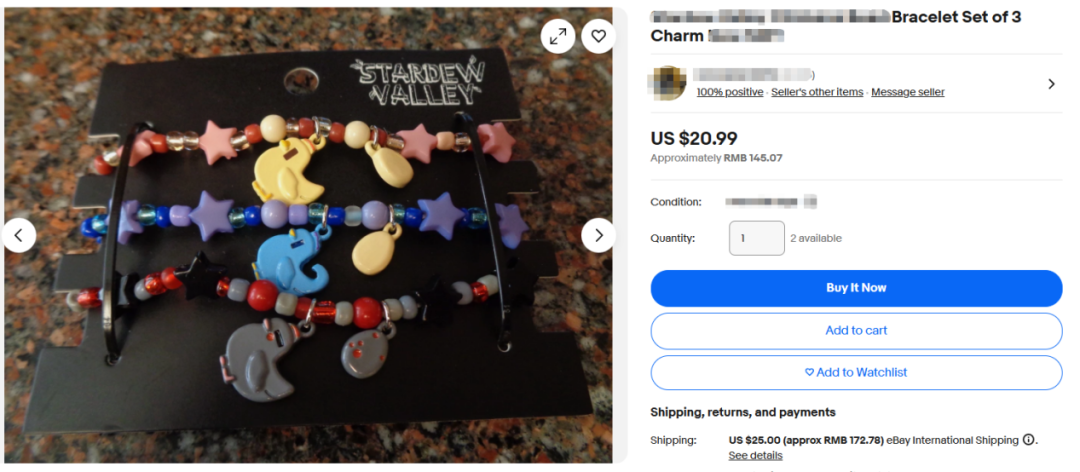Screen dimensions: 1080x472
Task: Show the previous product image
Action: (19, 236)
